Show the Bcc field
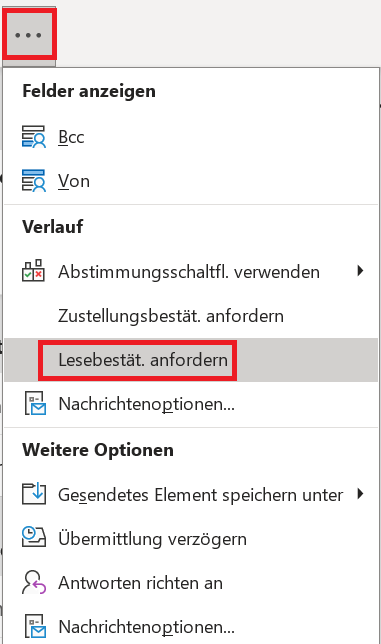Viewport: 381px width, 644px height. (x=191, y=137)
